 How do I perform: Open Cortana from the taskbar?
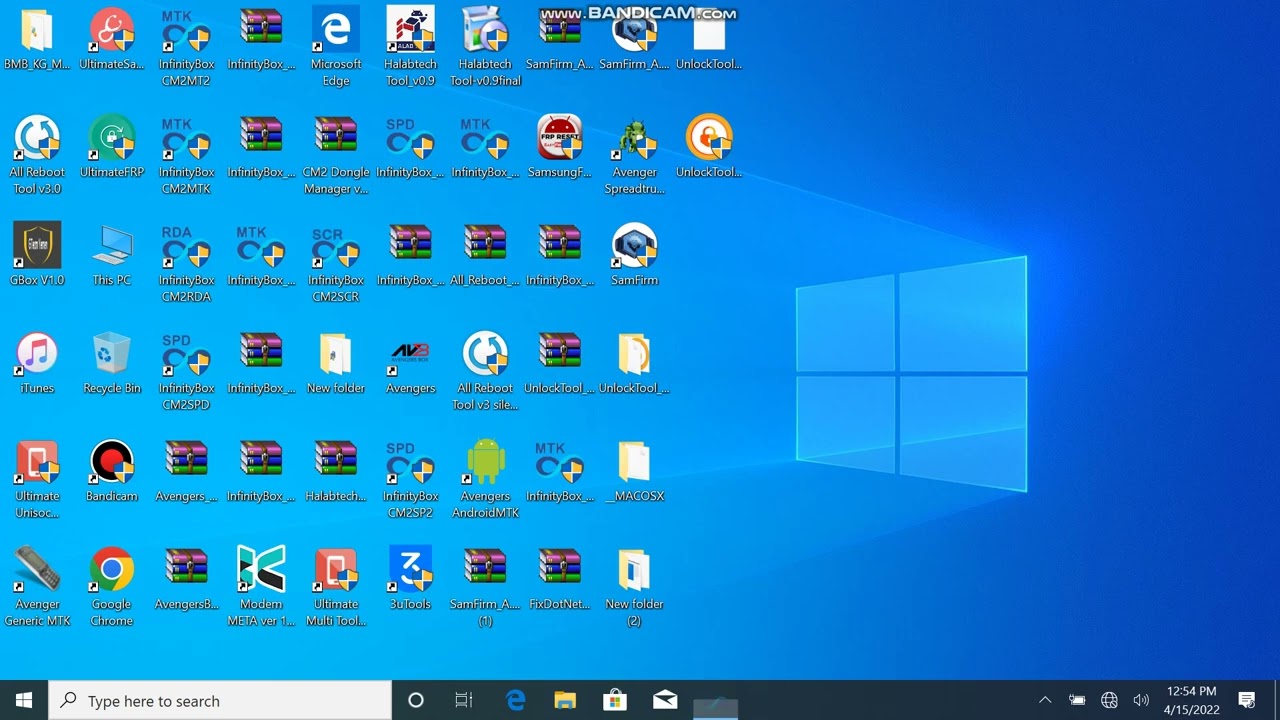[416, 700]
